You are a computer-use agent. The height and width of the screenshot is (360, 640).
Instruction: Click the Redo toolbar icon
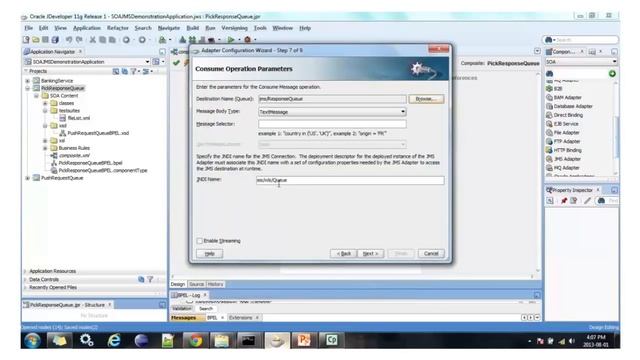click(x=79, y=40)
